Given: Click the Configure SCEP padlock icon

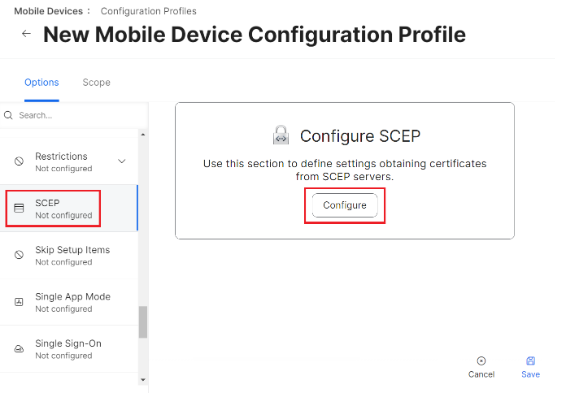Looking at the screenshot, I should point(281,135).
